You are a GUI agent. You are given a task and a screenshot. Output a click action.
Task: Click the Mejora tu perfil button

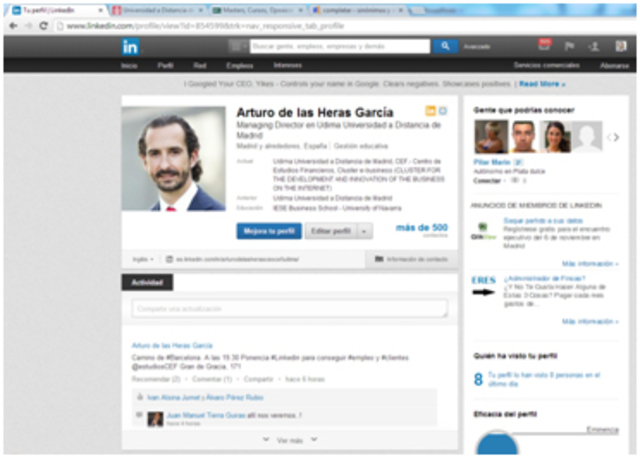click(x=269, y=231)
